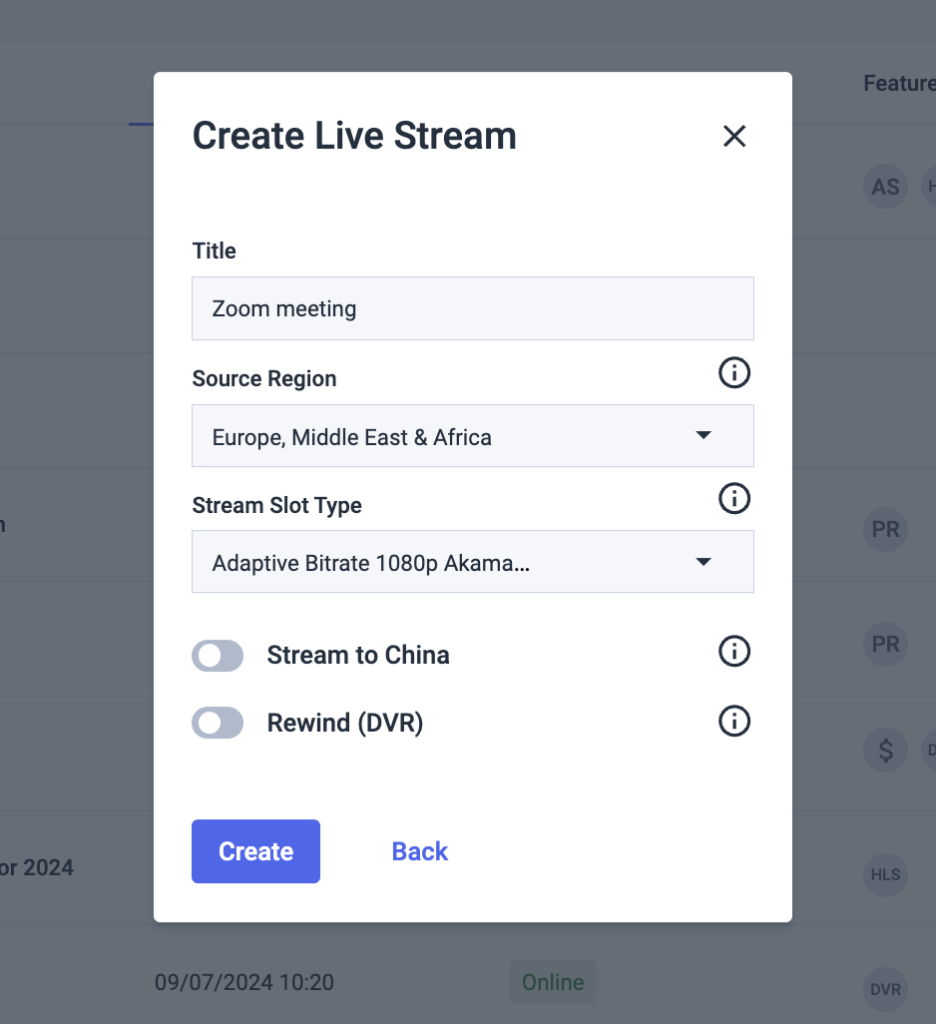Screen dimensions: 936x1024
Task: Click the AS avatar in the background
Action: pos(884,185)
